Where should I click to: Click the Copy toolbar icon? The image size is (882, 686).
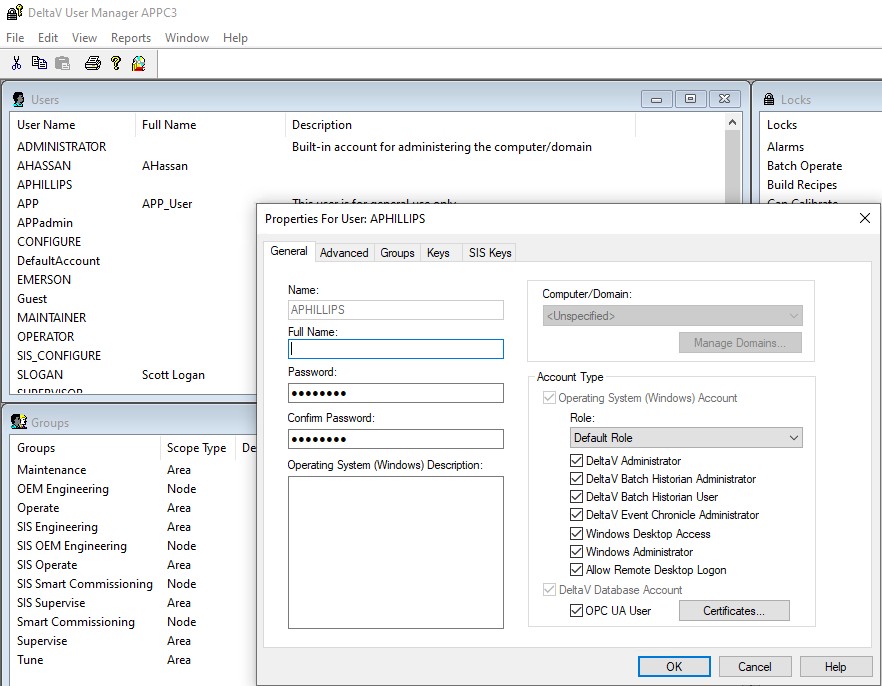[x=39, y=63]
